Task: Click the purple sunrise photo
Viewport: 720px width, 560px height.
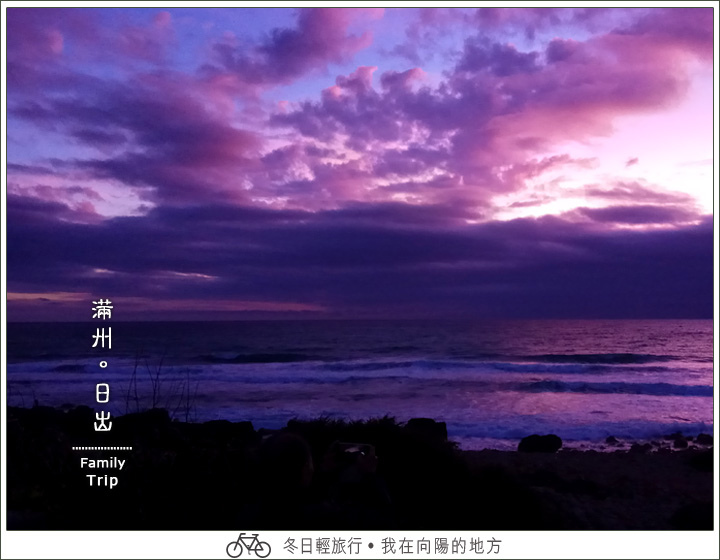Action: click(x=360, y=269)
